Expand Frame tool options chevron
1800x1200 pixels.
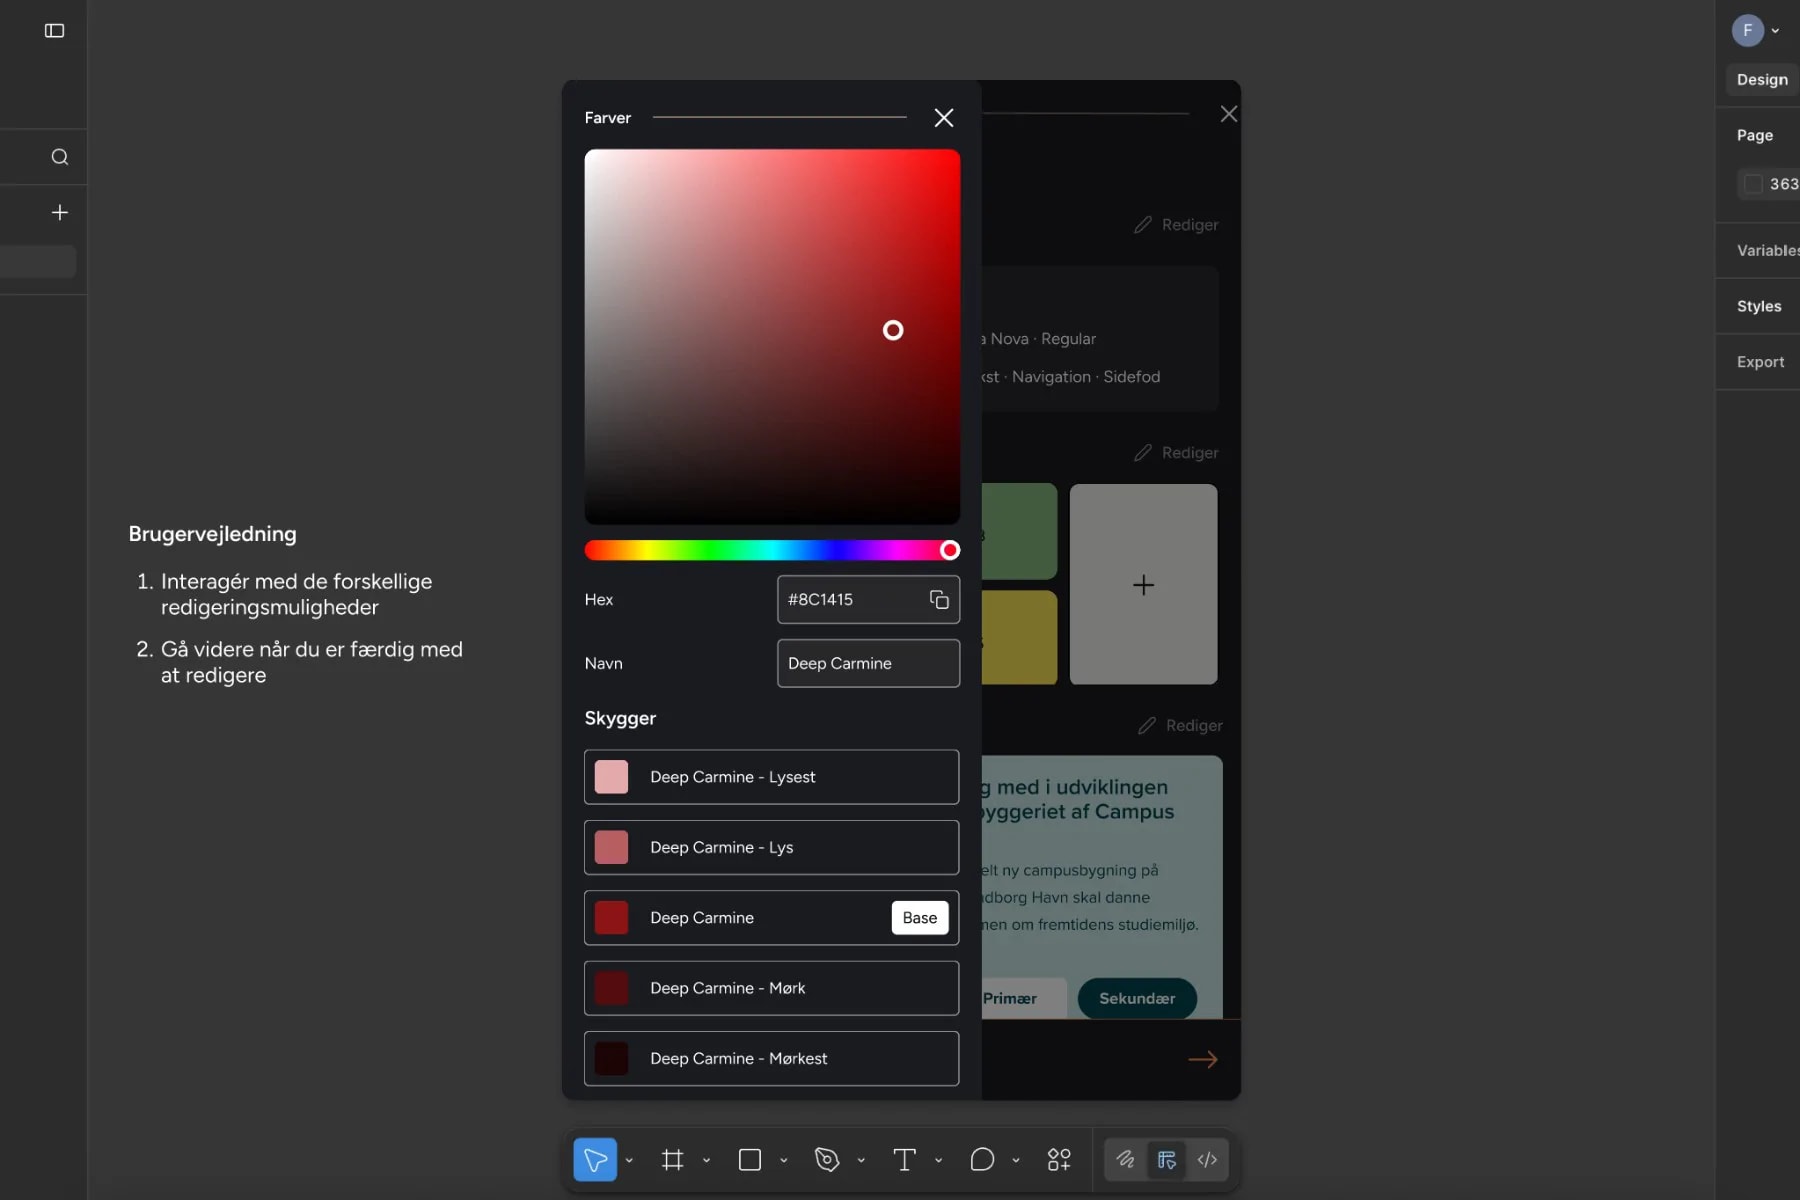706,1161
